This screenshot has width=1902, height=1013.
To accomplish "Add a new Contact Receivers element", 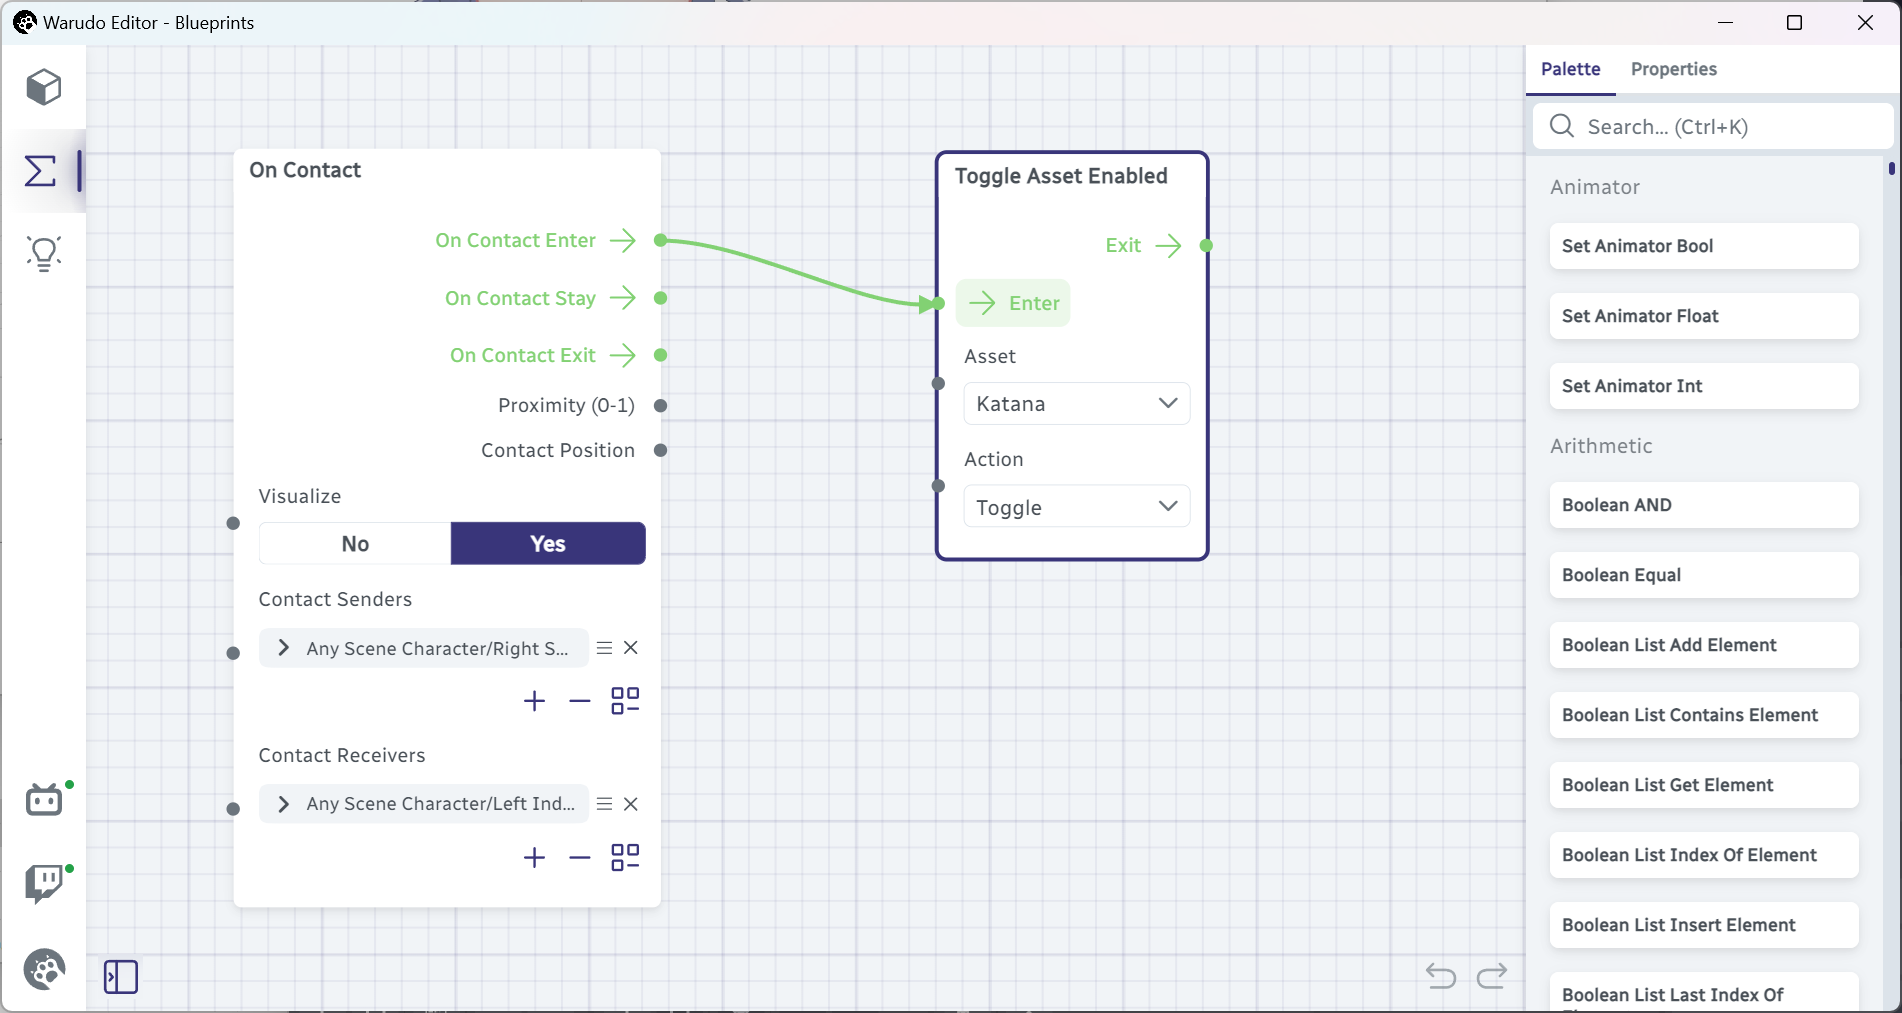I will (x=535, y=858).
